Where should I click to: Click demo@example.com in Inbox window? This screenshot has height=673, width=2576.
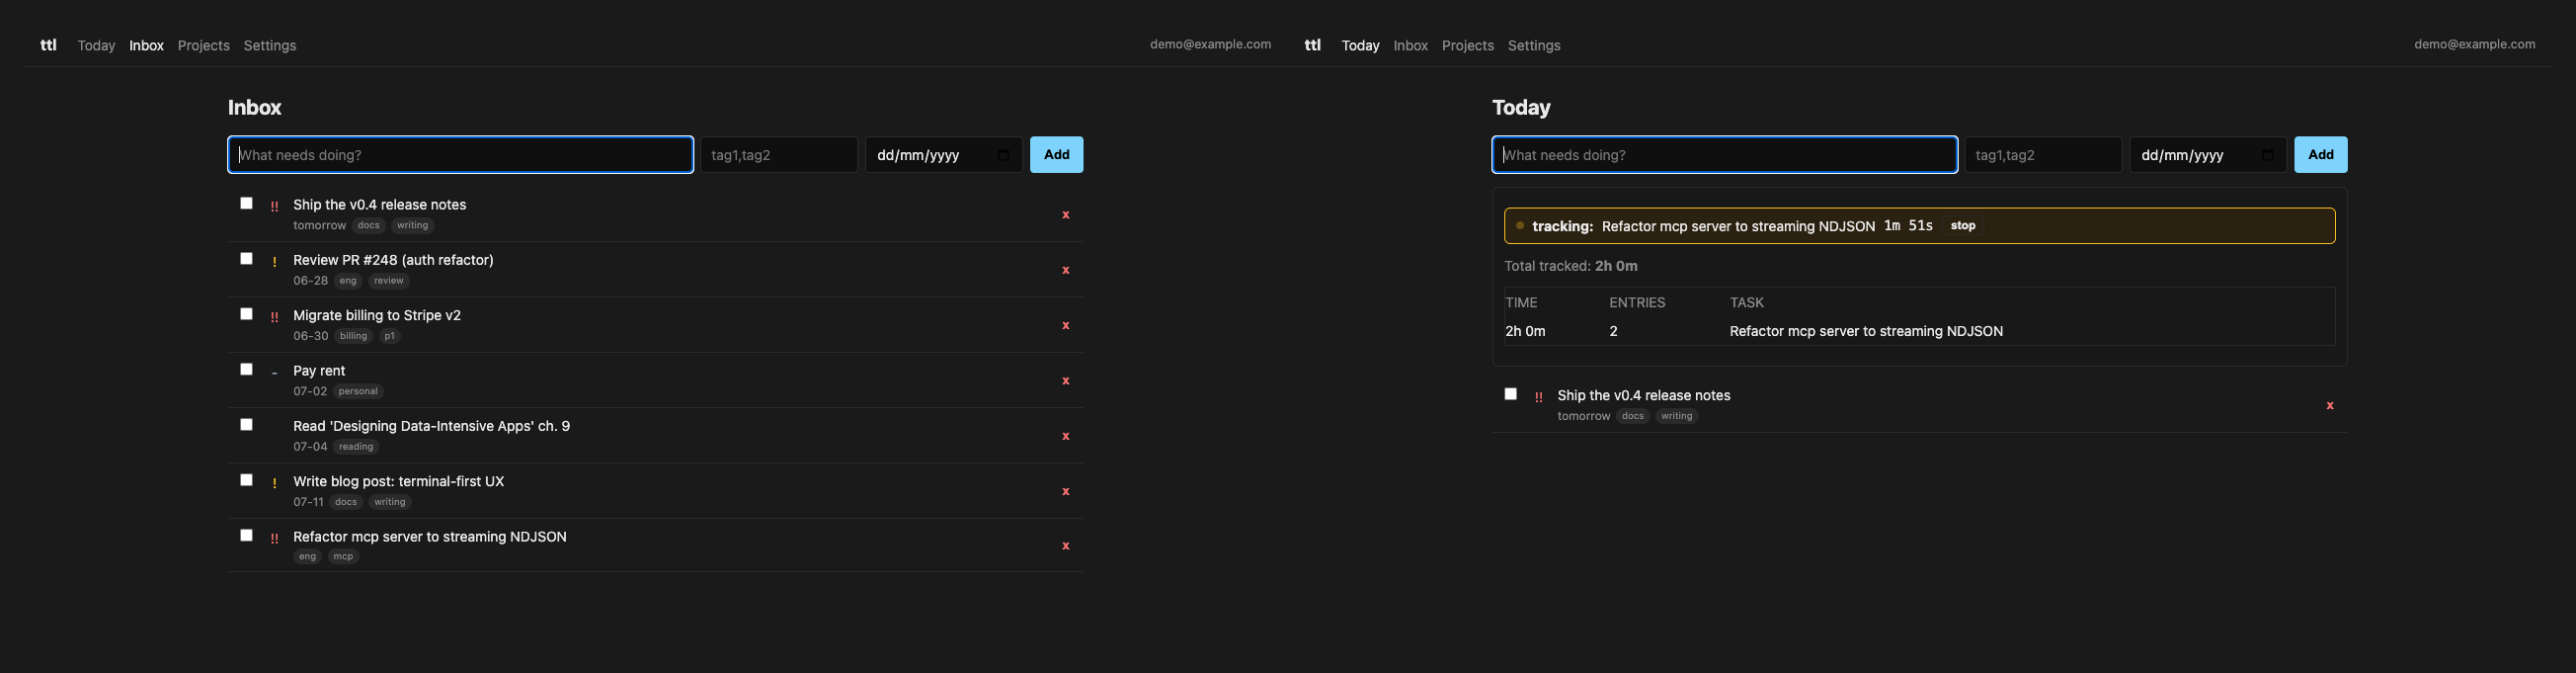(x=1210, y=44)
